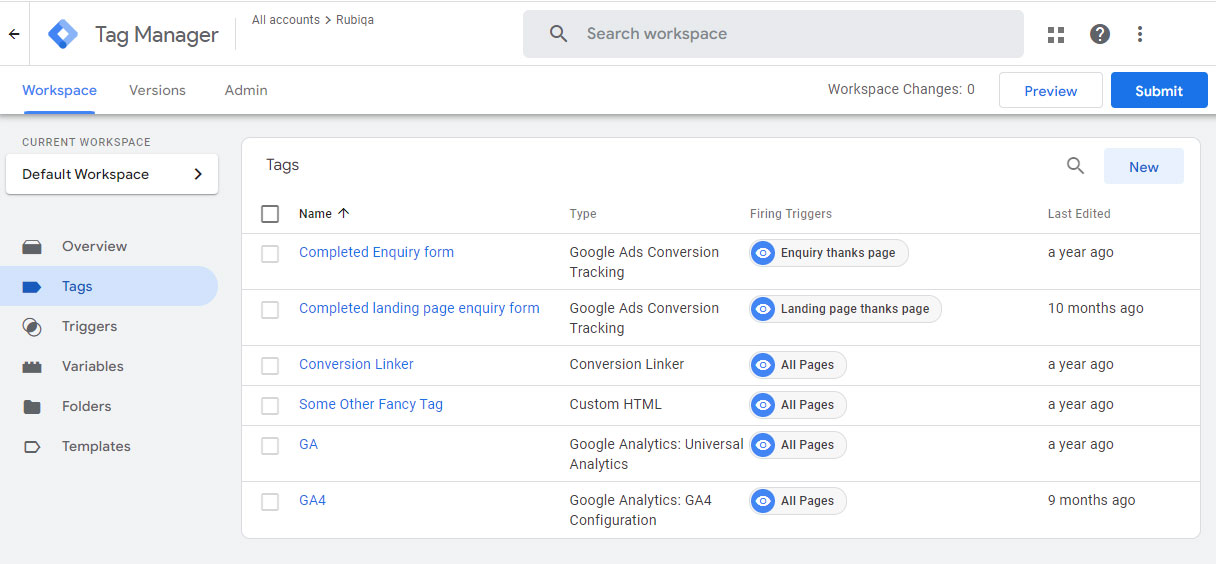The height and width of the screenshot is (564, 1216).
Task: Click the Preview button
Action: click(1051, 90)
